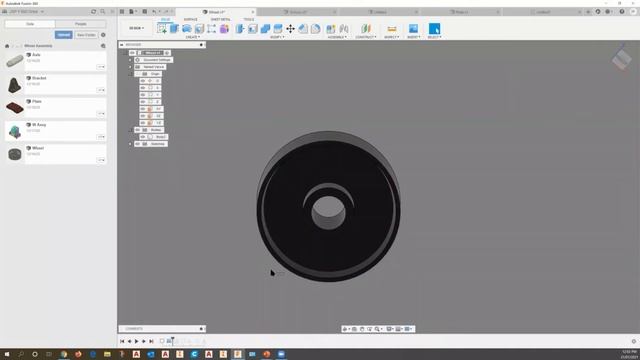The width and height of the screenshot is (640, 360).
Task: Toggle visibility of X axis in Origin
Action: pyautogui.click(x=143, y=88)
